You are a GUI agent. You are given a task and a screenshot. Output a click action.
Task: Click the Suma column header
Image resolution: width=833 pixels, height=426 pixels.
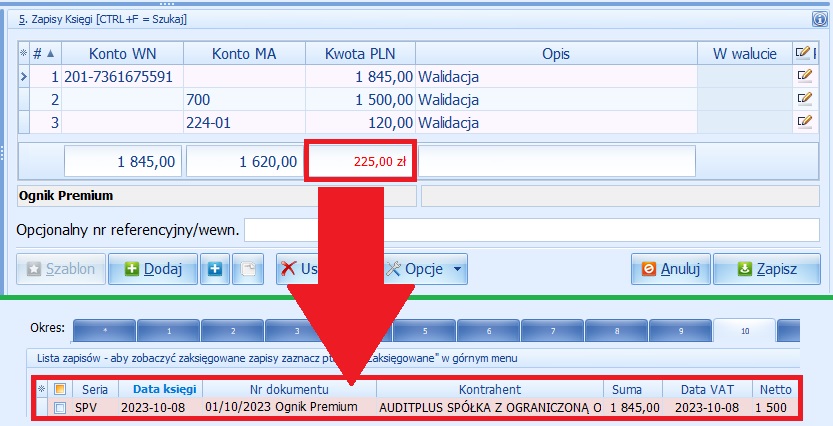(x=633, y=389)
